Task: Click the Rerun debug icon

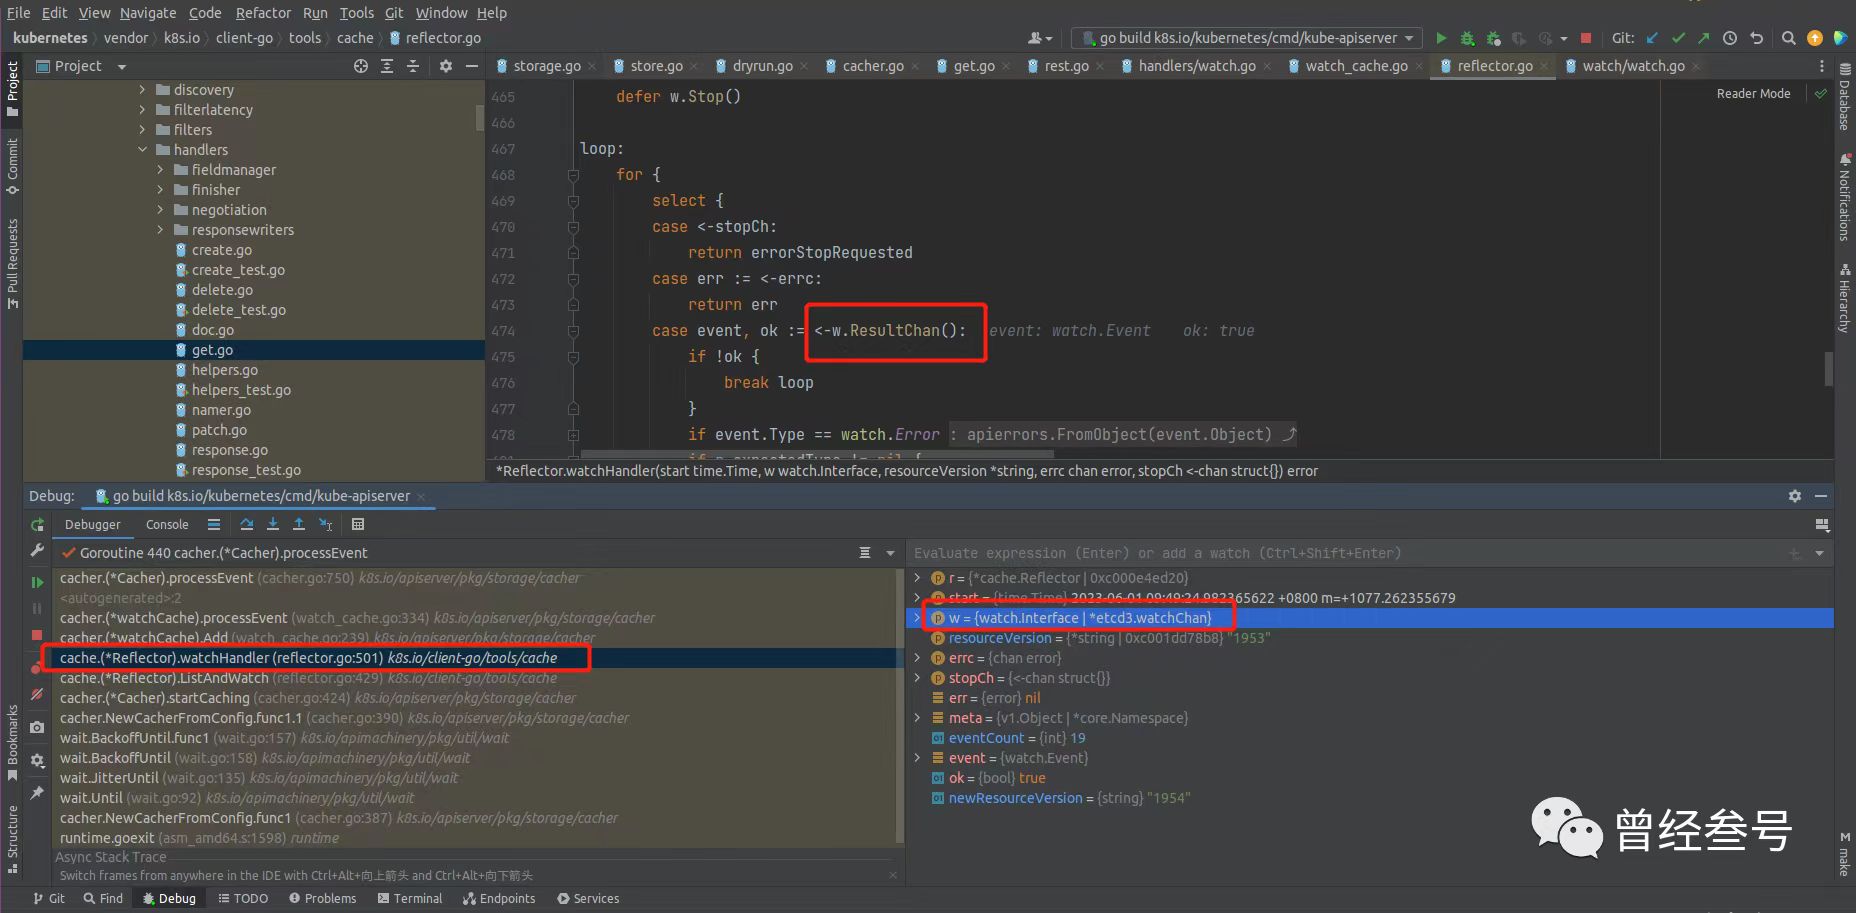Action: [37, 525]
